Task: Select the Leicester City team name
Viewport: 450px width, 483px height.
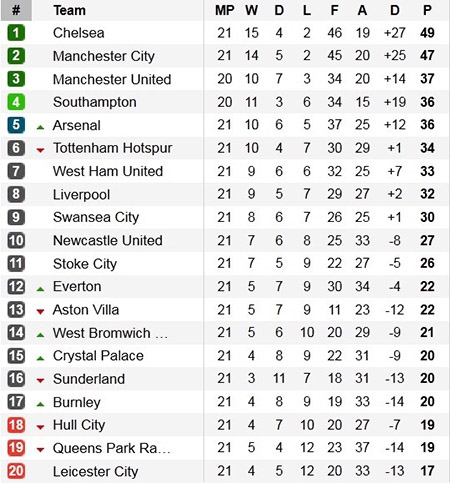Action: coord(95,471)
